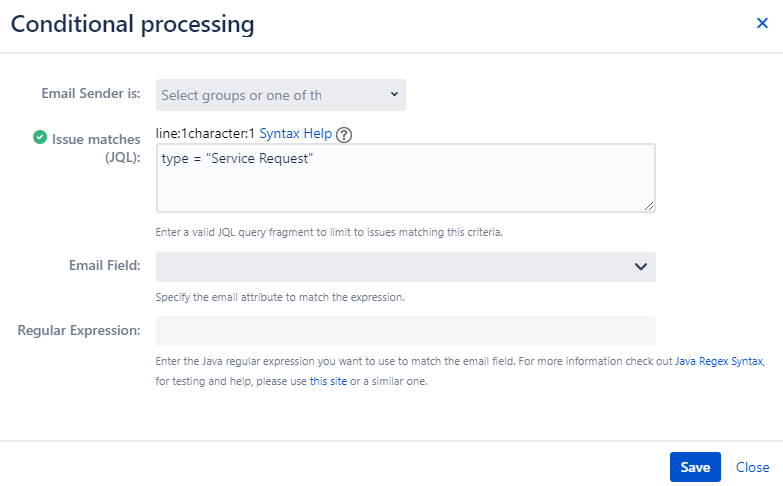This screenshot has width=783, height=486.
Task: Click the "Conditional processing" dialog title
Action: click(x=132, y=24)
